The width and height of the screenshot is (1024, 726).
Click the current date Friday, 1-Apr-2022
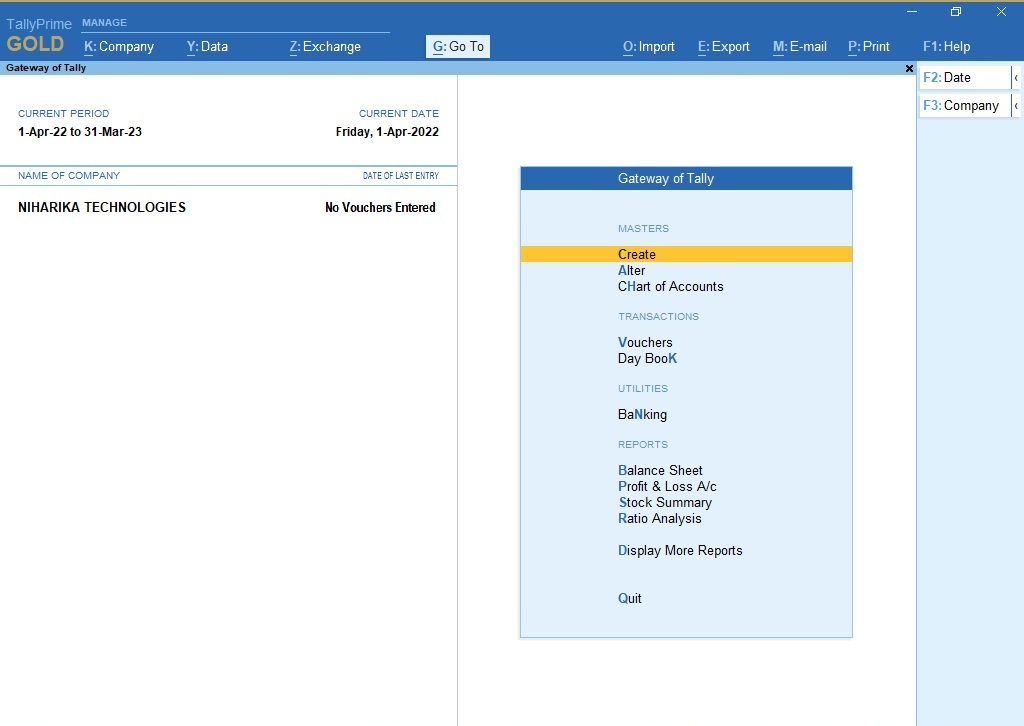387,131
